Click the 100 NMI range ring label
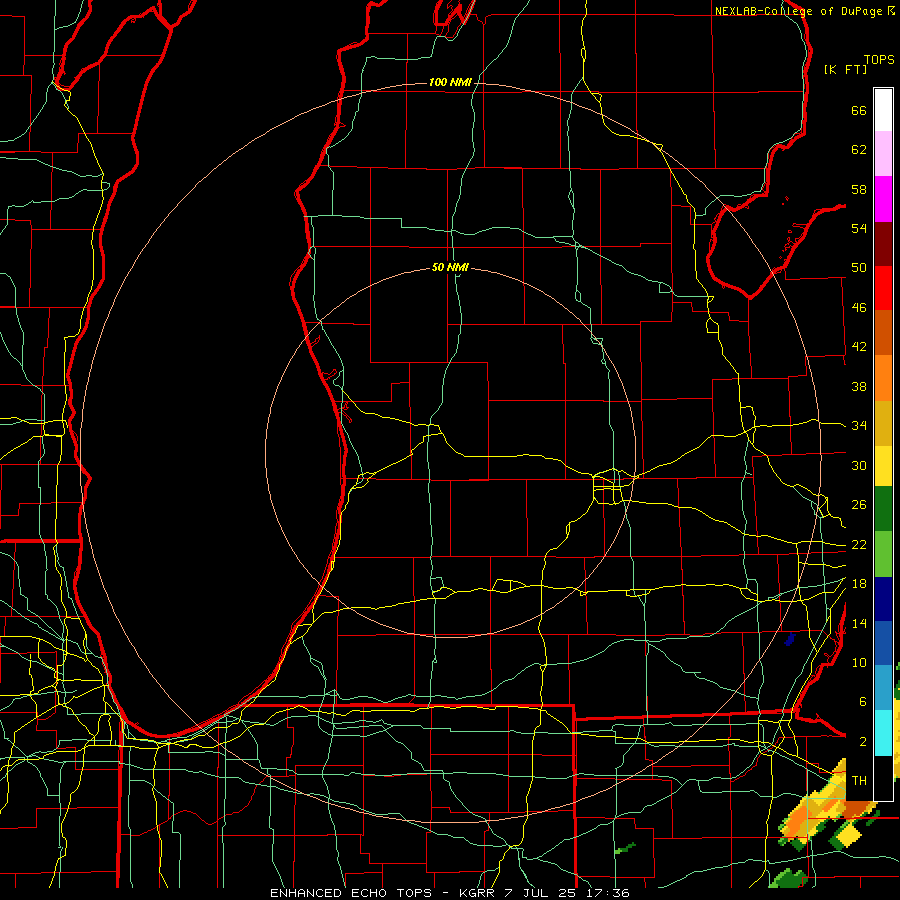Image resolution: width=900 pixels, height=900 pixels. (x=450, y=82)
